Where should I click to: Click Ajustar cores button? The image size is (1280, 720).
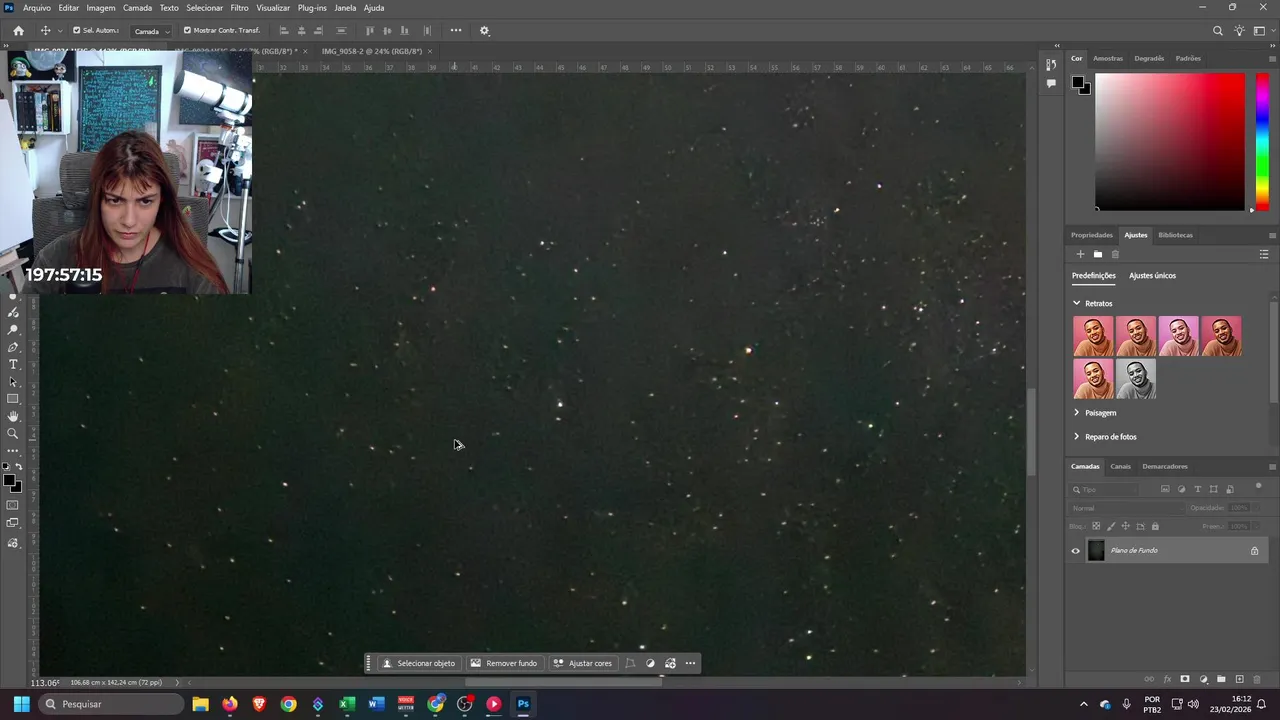582,663
